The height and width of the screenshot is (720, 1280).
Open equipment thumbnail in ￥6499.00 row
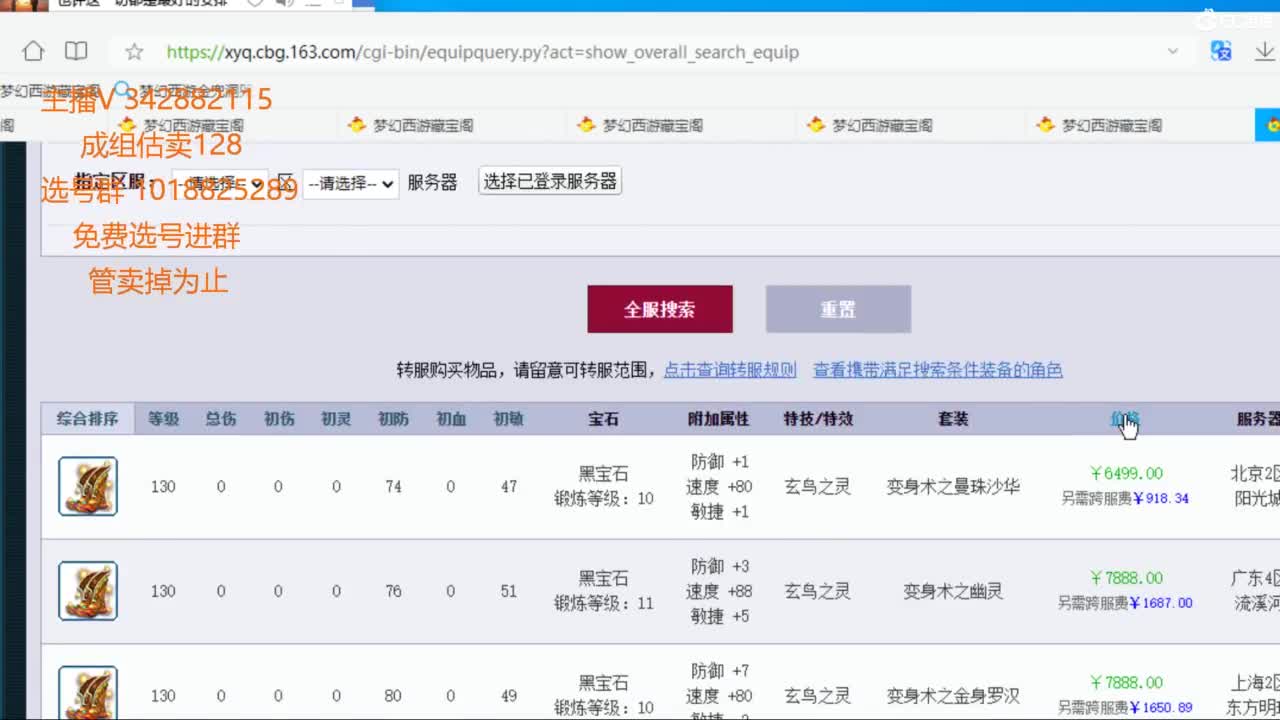coord(88,486)
